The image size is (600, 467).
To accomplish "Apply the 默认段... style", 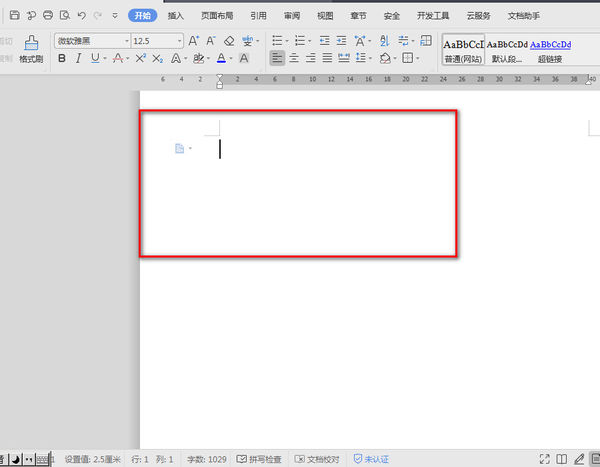I will pos(507,50).
